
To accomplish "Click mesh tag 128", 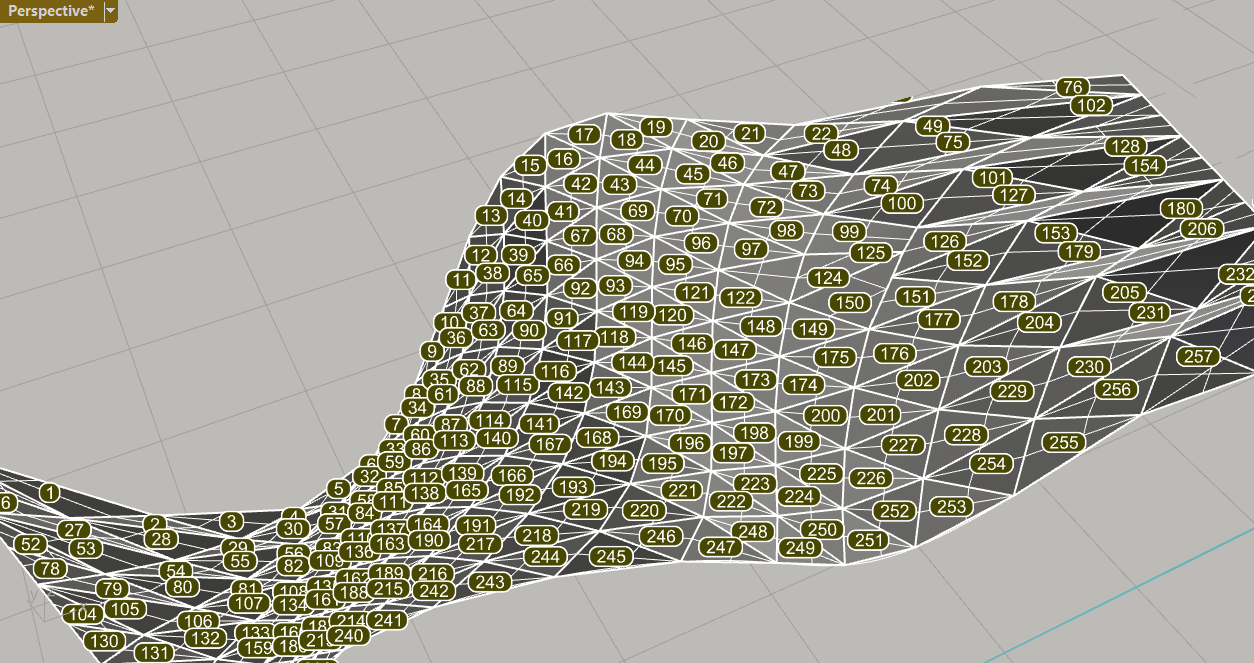I will tap(1124, 146).
